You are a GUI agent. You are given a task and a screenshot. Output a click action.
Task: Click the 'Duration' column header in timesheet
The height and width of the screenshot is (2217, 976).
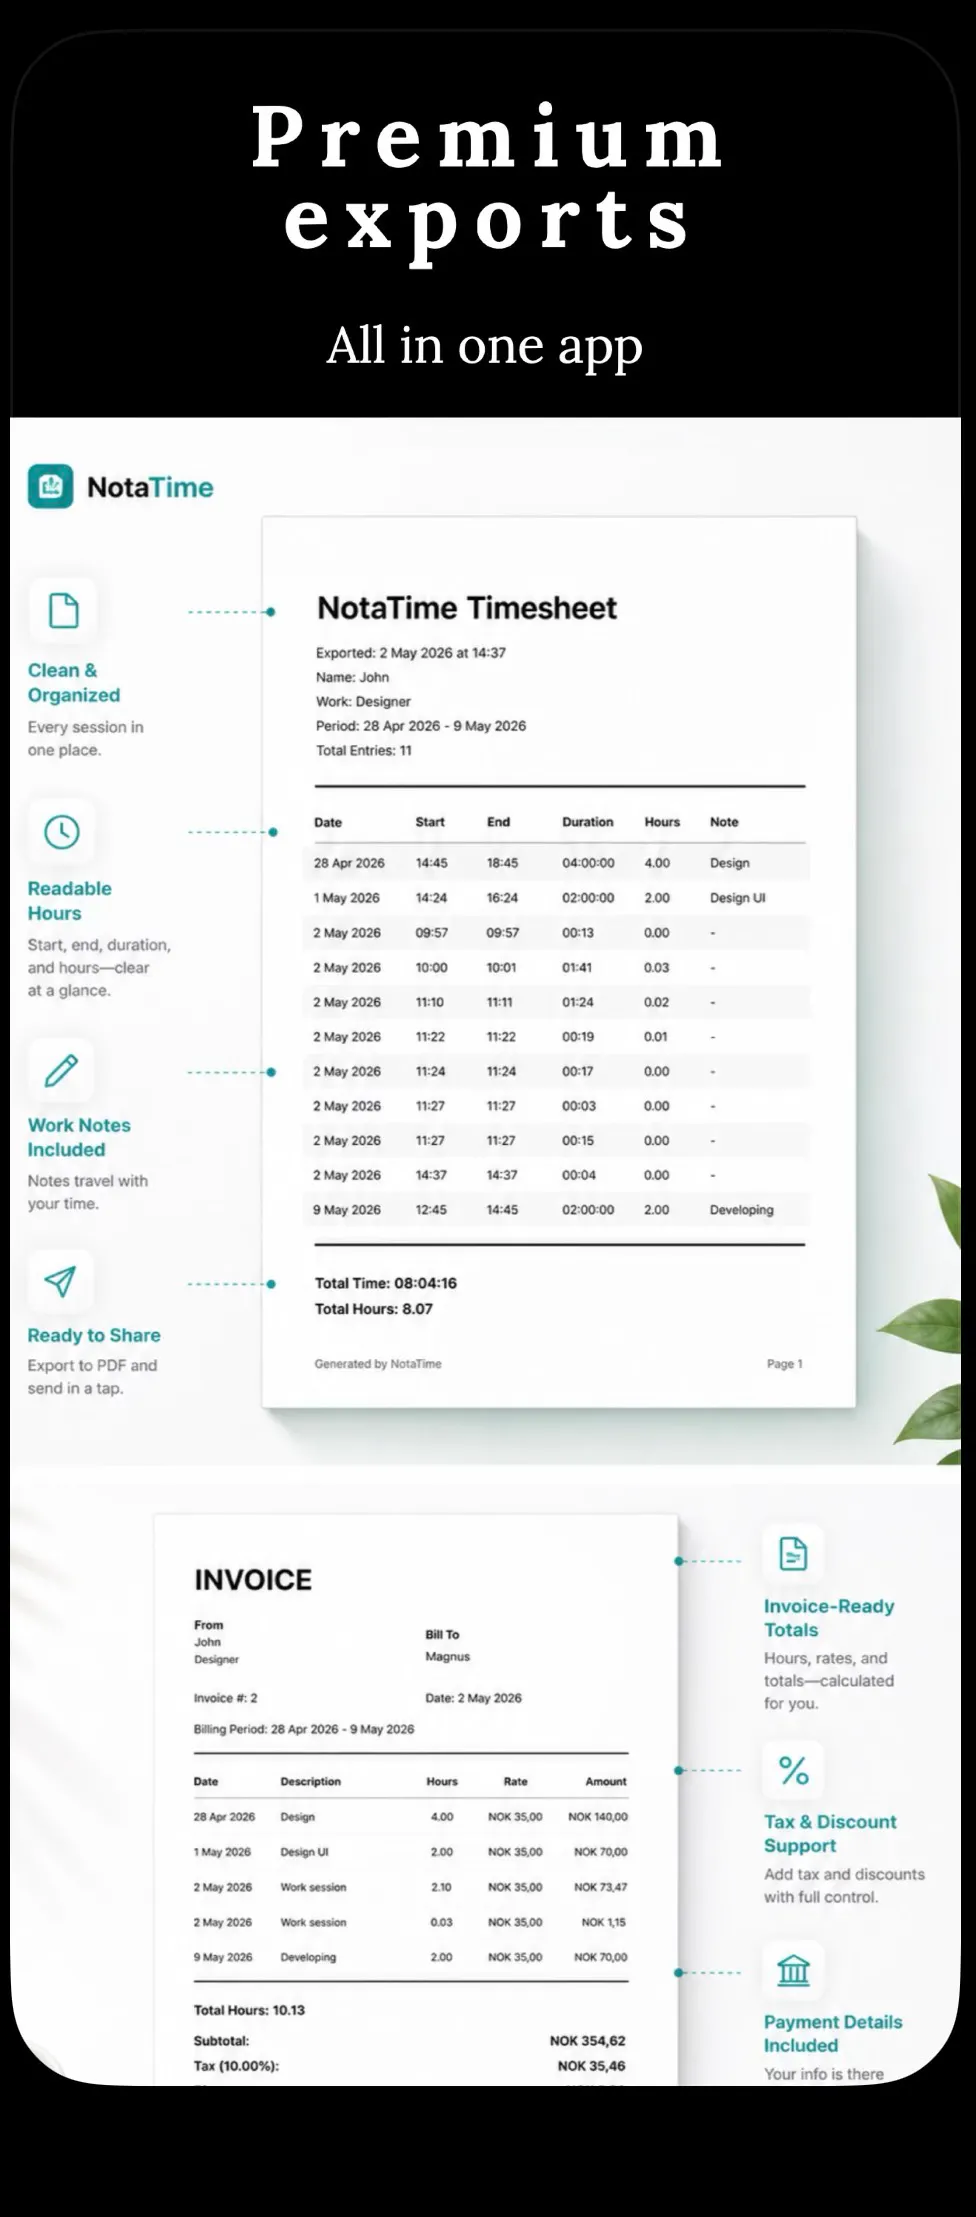click(587, 822)
